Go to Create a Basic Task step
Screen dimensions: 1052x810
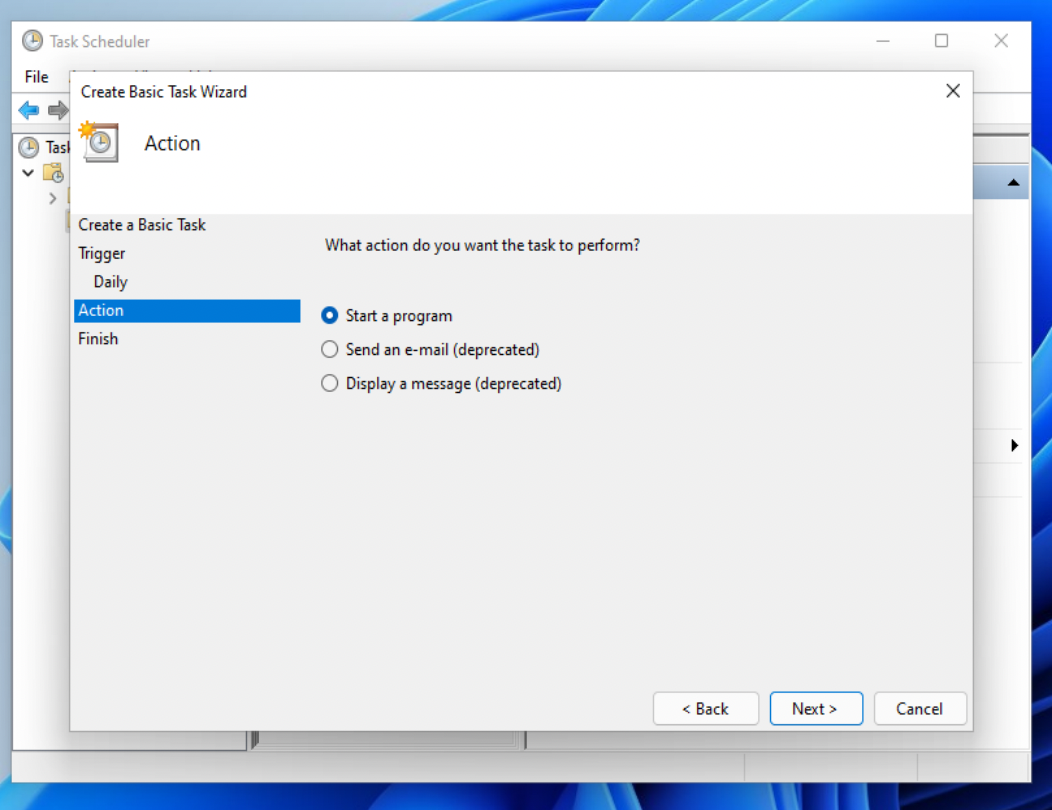pos(142,225)
